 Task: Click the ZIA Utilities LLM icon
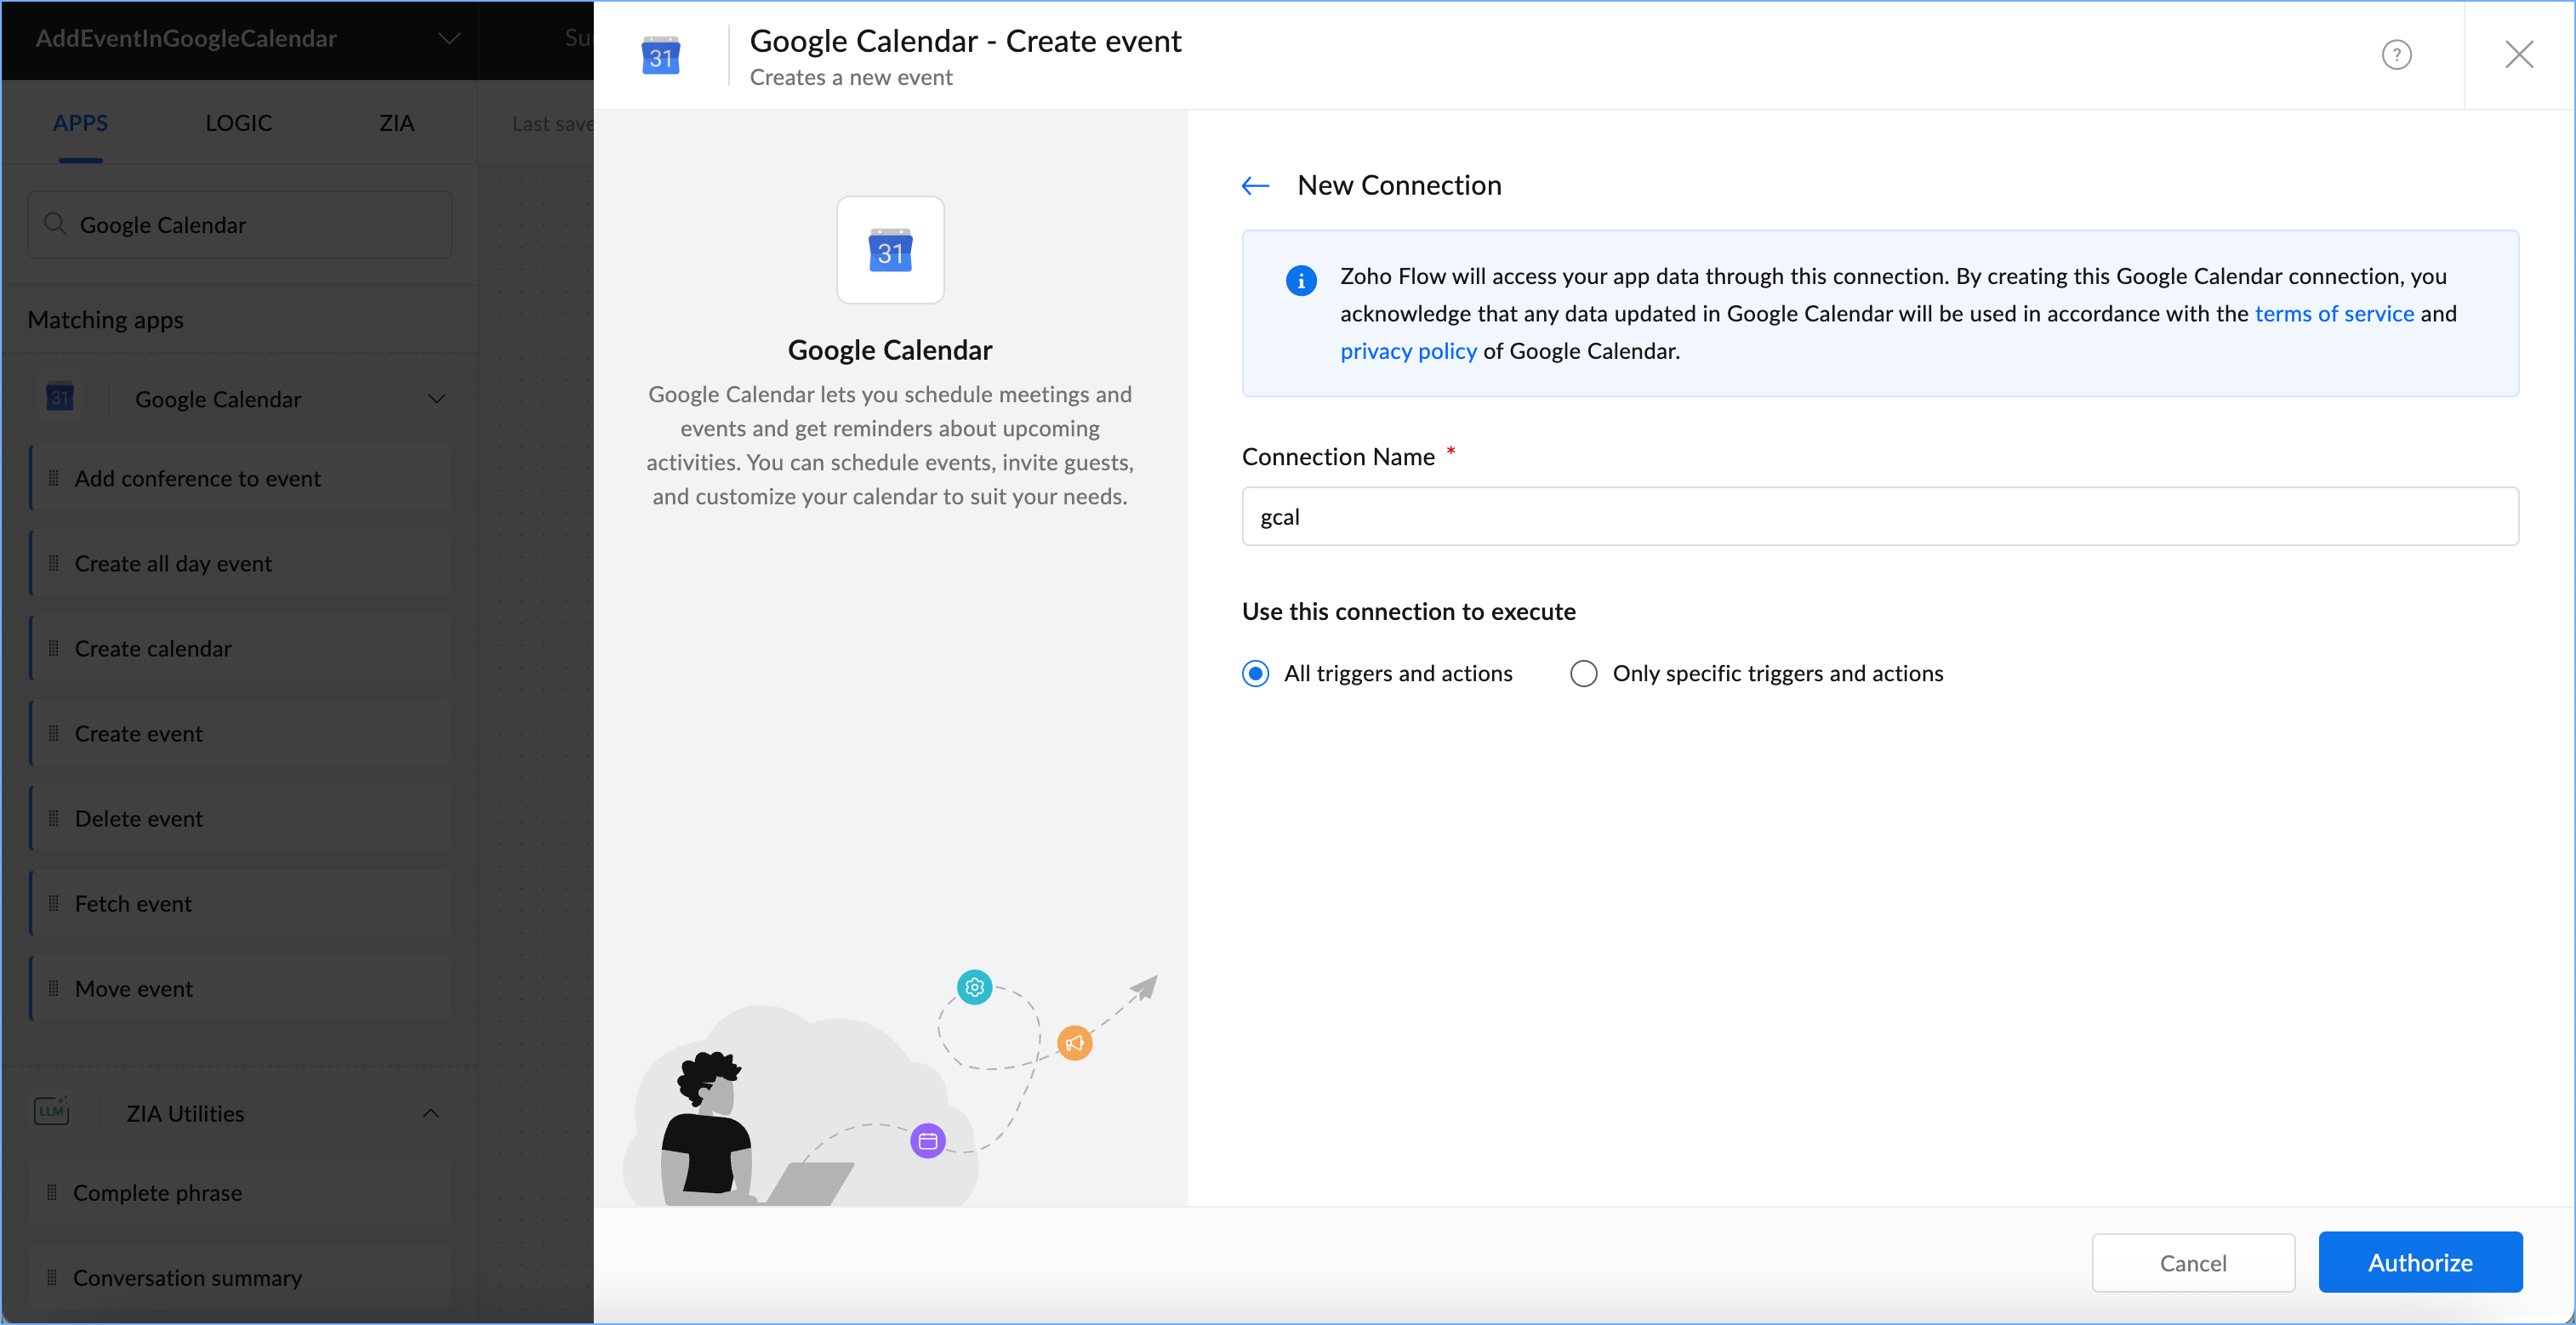click(x=51, y=1112)
